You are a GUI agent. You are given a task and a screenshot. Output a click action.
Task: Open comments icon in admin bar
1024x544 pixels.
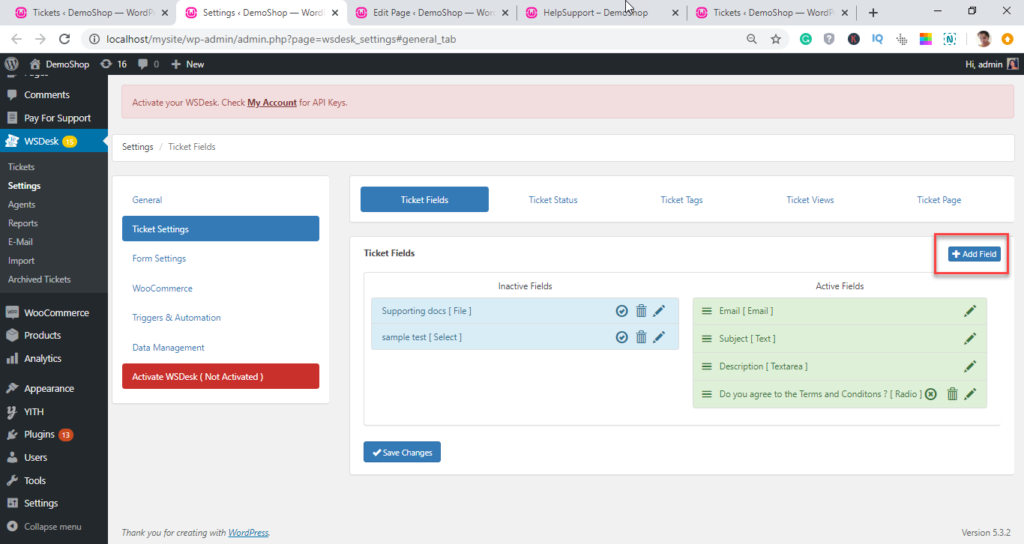click(x=148, y=64)
